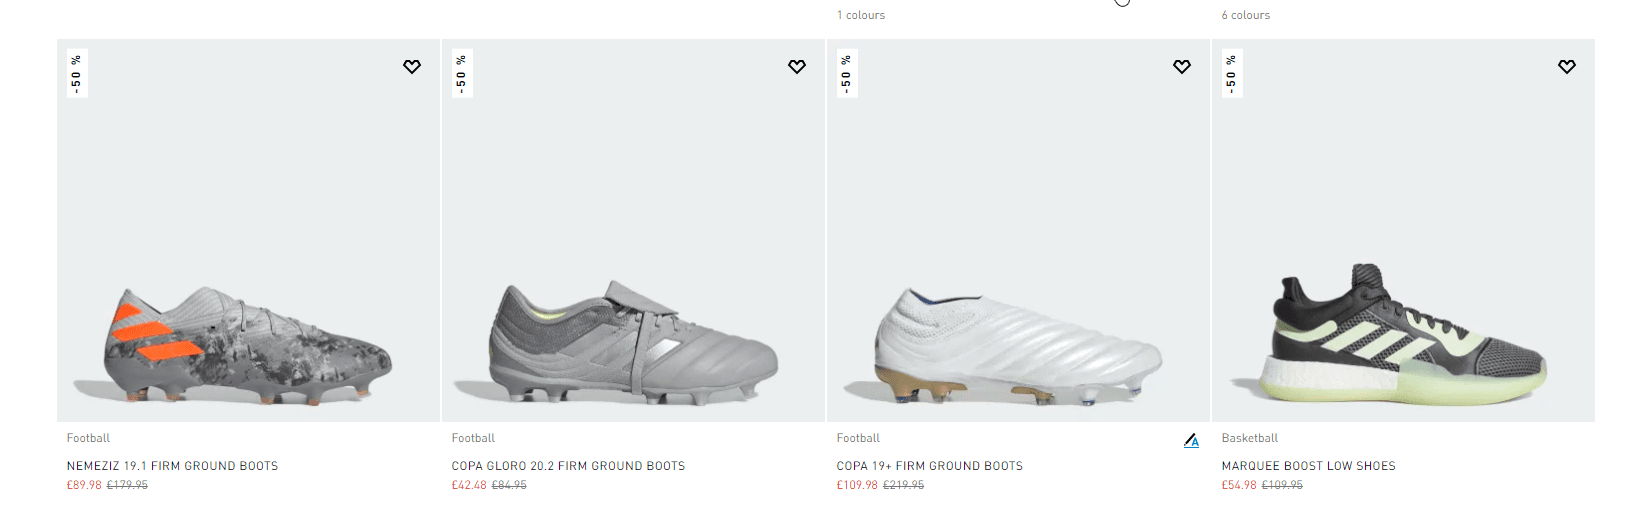This screenshot has height=516, width=1646.
Task: Click the -50% badge on Marquee Boost
Action: pyautogui.click(x=1232, y=74)
